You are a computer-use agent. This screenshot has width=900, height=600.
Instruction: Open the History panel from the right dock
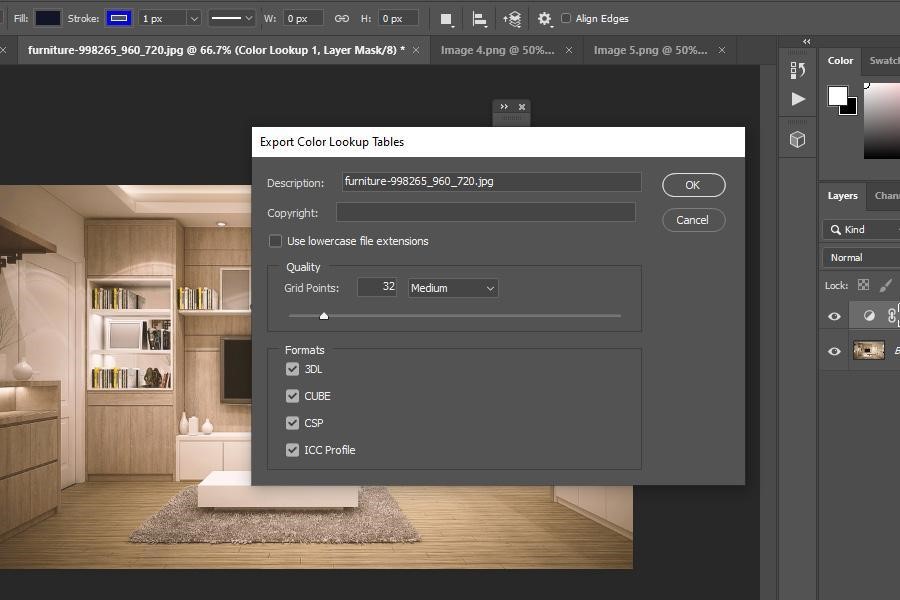(x=796, y=68)
